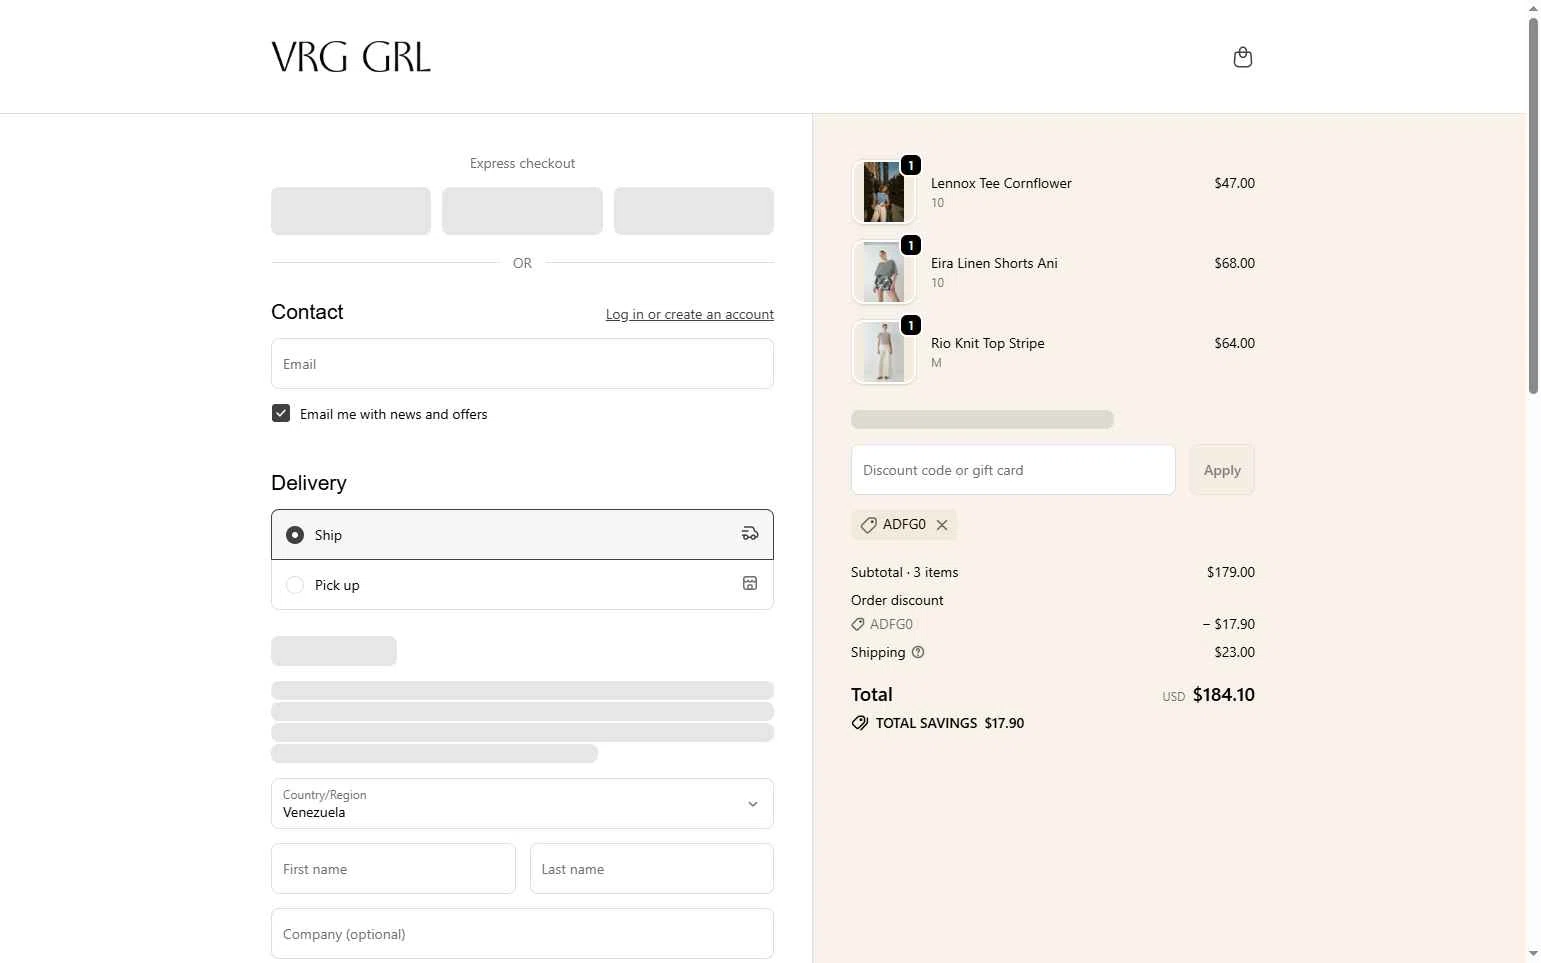Open the shopping bag icon
Viewport: 1541px width, 963px height.
pos(1242,57)
